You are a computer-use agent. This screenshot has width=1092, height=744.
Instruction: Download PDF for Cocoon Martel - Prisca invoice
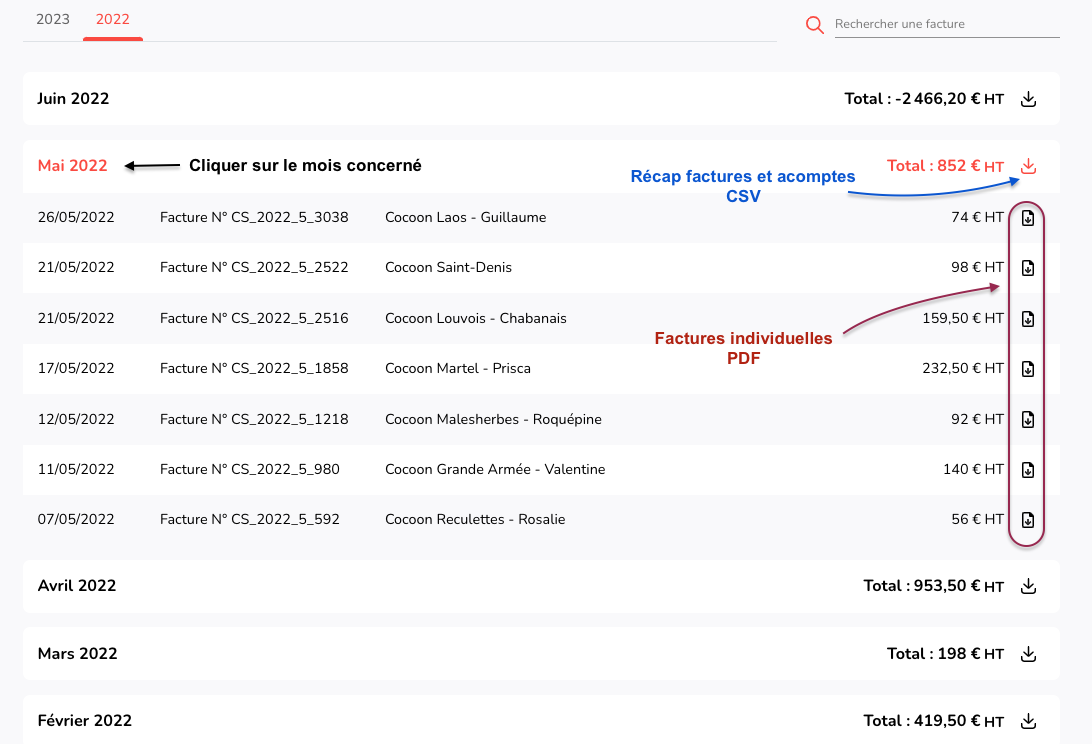[1027, 369]
